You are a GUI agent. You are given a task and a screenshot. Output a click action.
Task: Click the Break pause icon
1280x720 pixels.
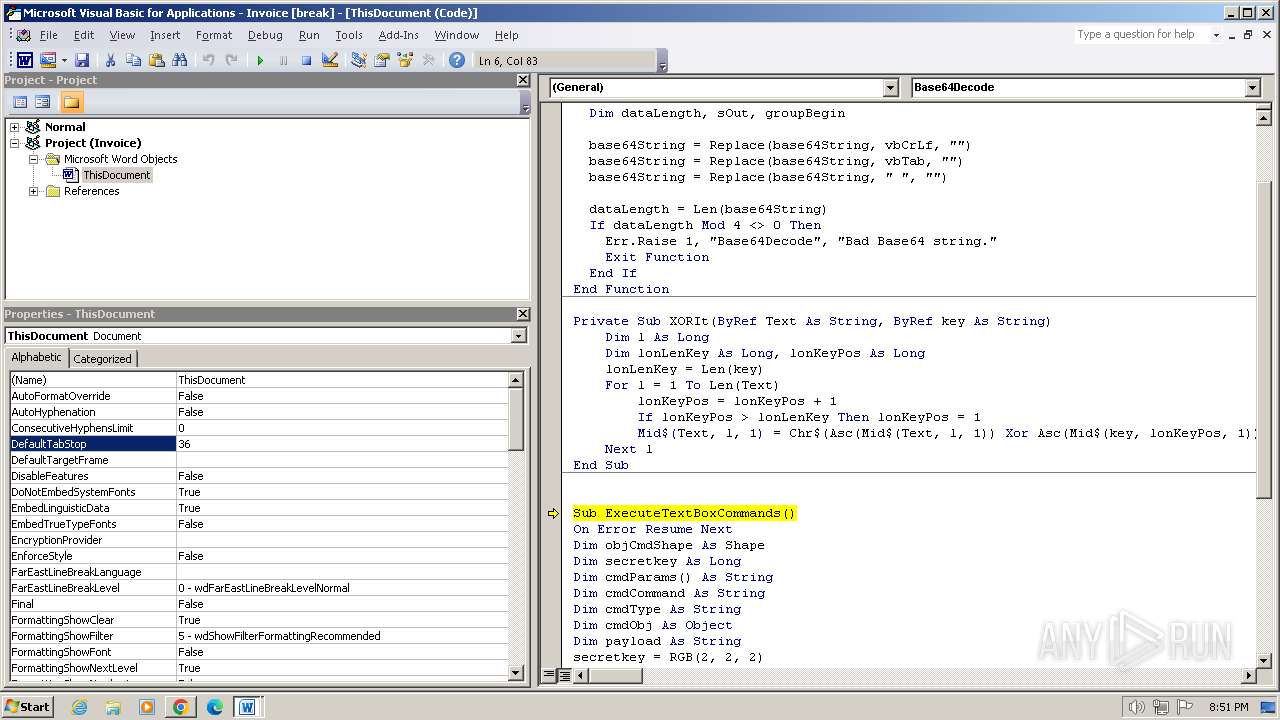click(283, 61)
